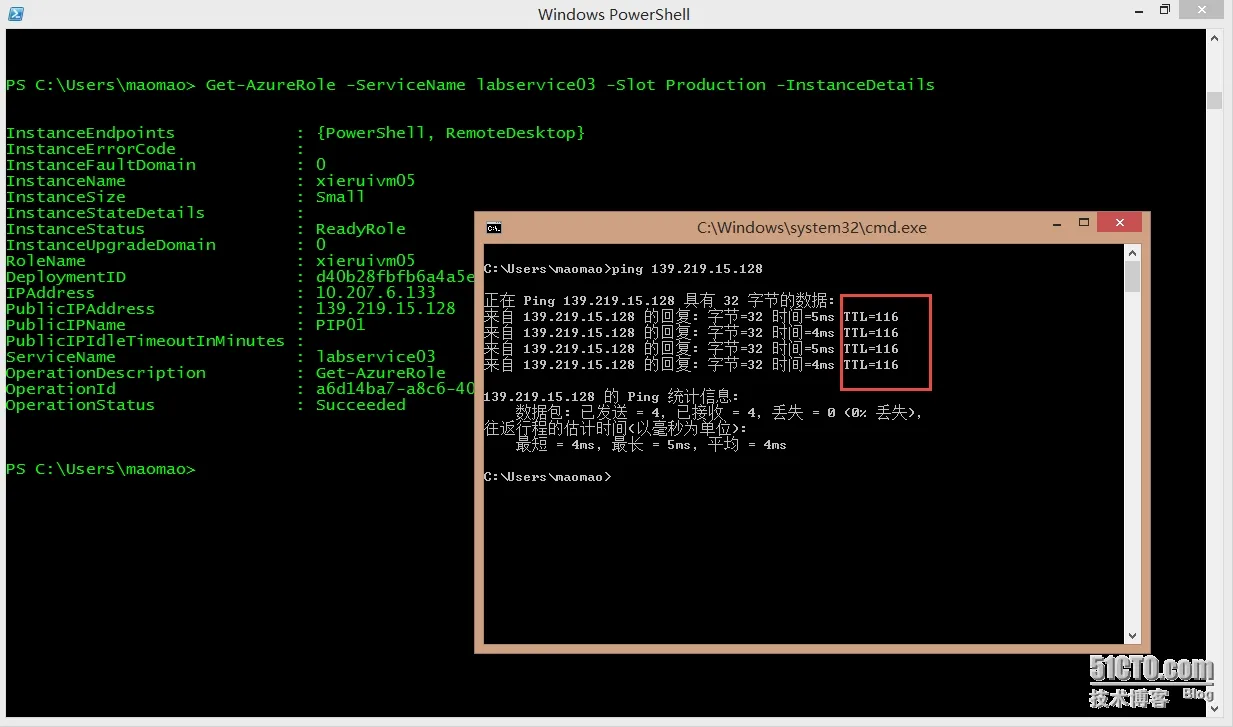Click the InstanceFaultDomain label
Screen dimensions: 1233x727
coord(100,165)
